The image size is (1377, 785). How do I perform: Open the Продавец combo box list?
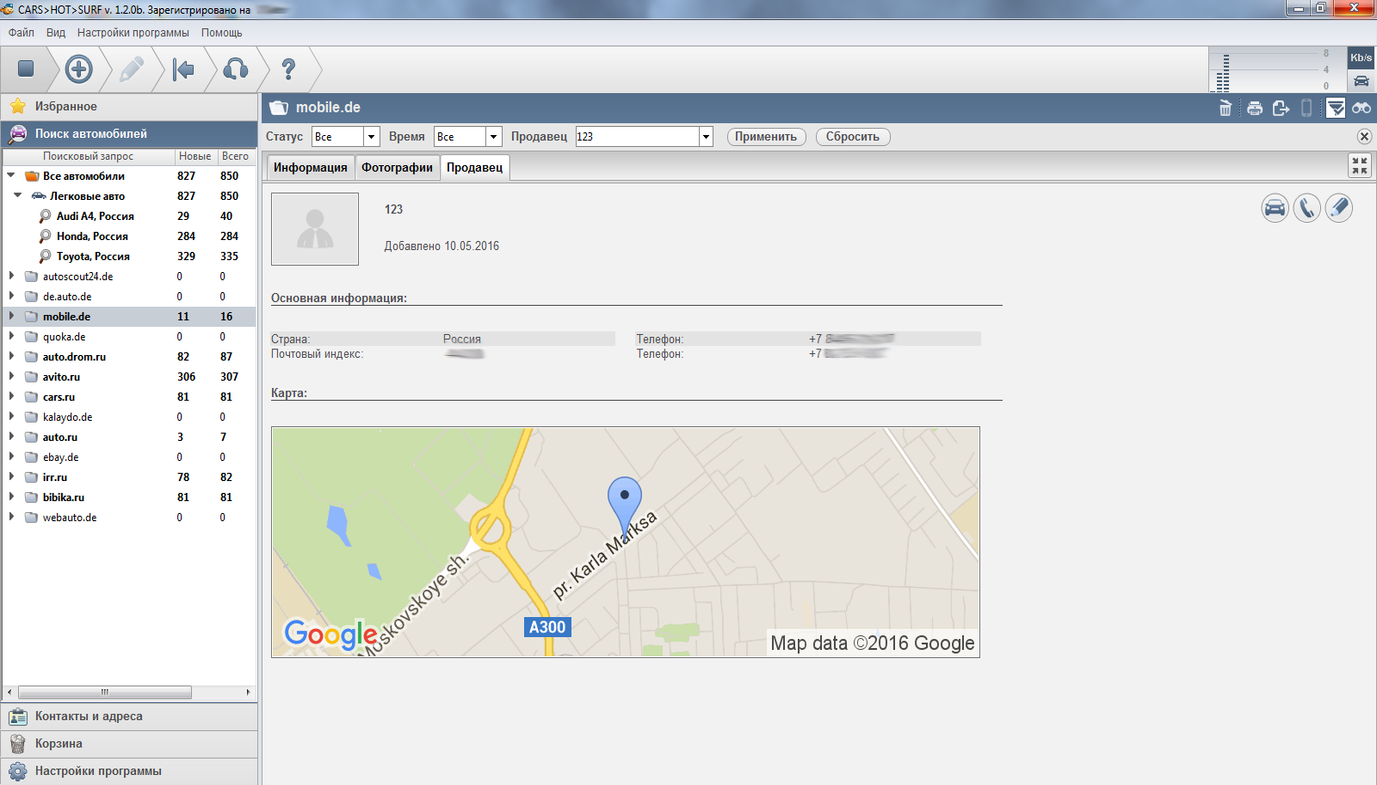click(705, 137)
